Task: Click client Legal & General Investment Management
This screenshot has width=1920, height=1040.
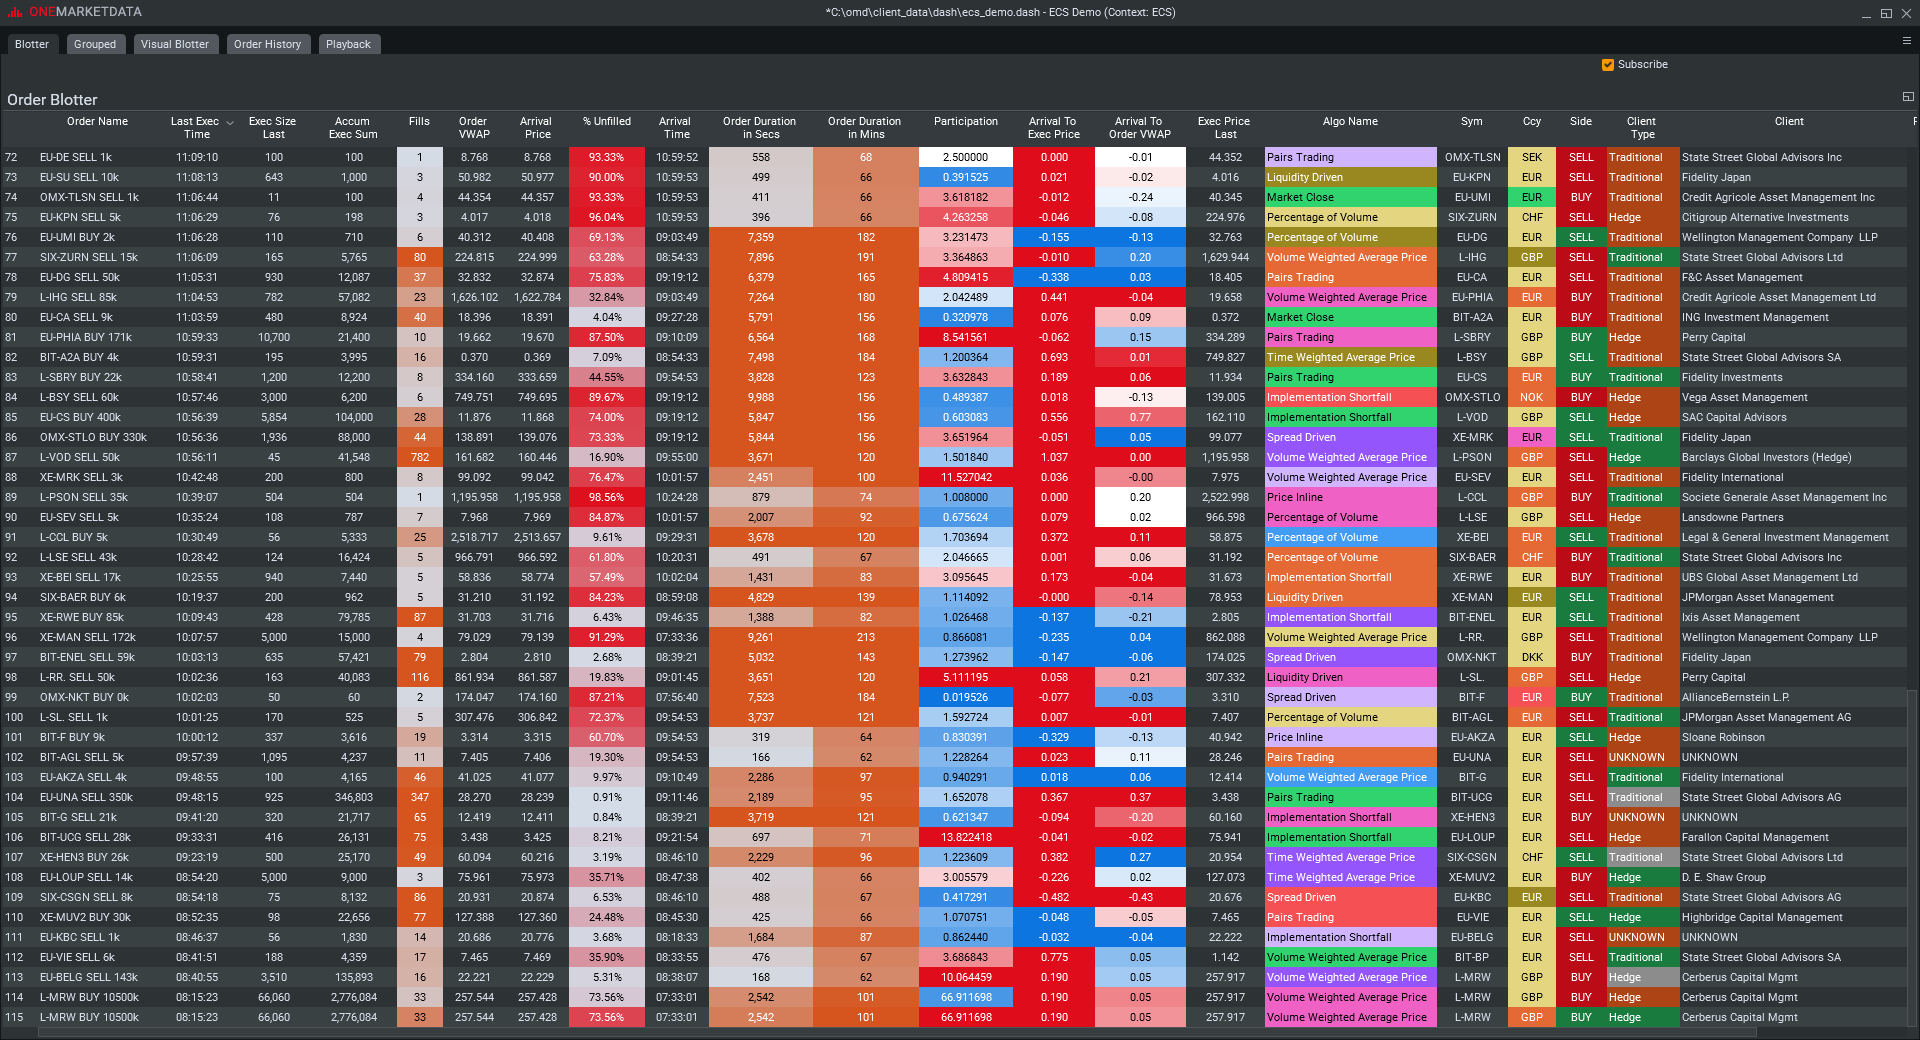Action: (1785, 538)
